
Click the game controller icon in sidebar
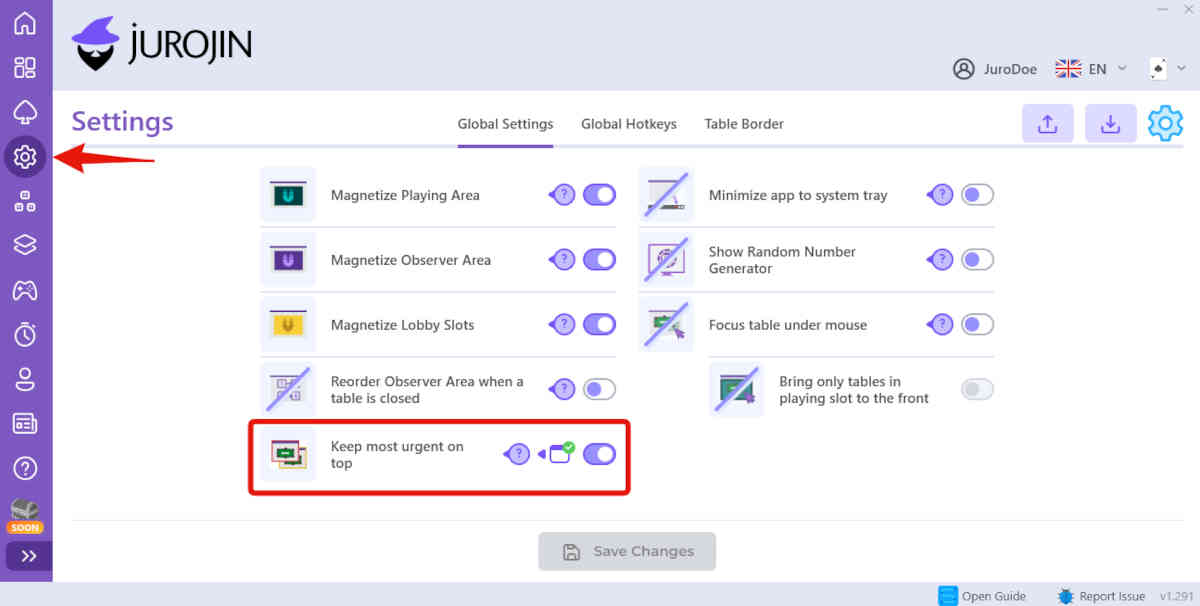(25, 290)
